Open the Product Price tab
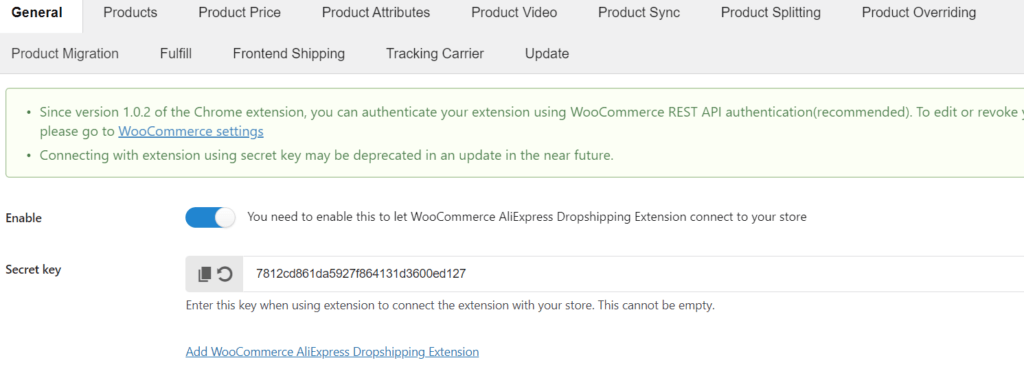The image size is (1024, 369). coord(240,12)
